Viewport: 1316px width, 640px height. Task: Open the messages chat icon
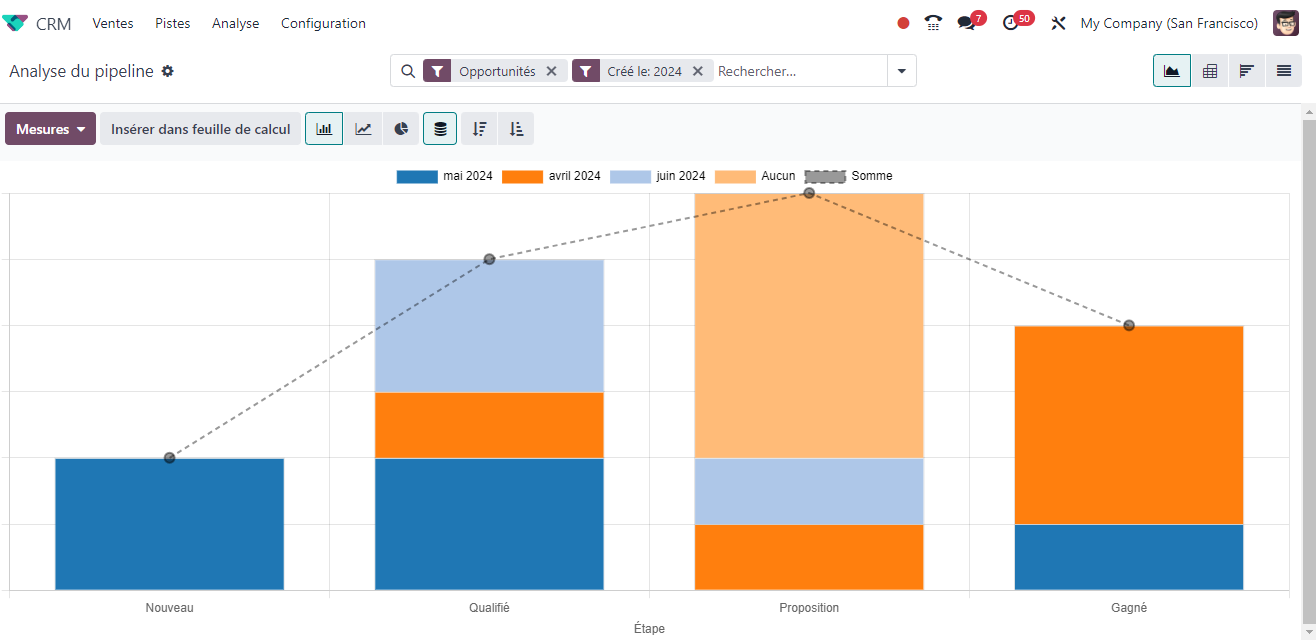pyautogui.click(x=966, y=23)
